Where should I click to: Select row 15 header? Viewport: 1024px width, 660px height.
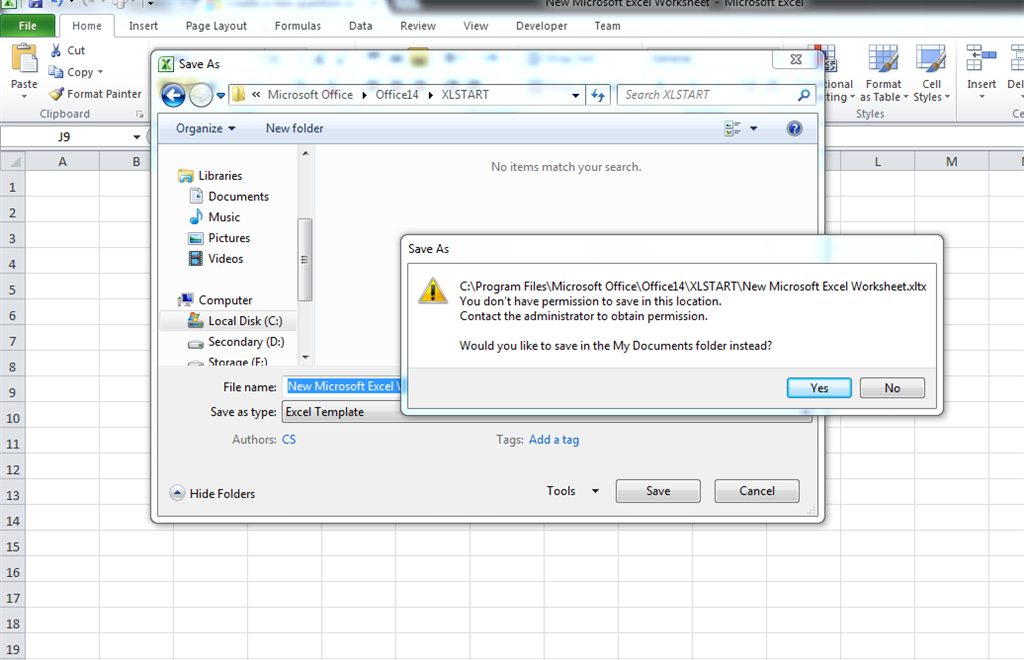coord(12,547)
